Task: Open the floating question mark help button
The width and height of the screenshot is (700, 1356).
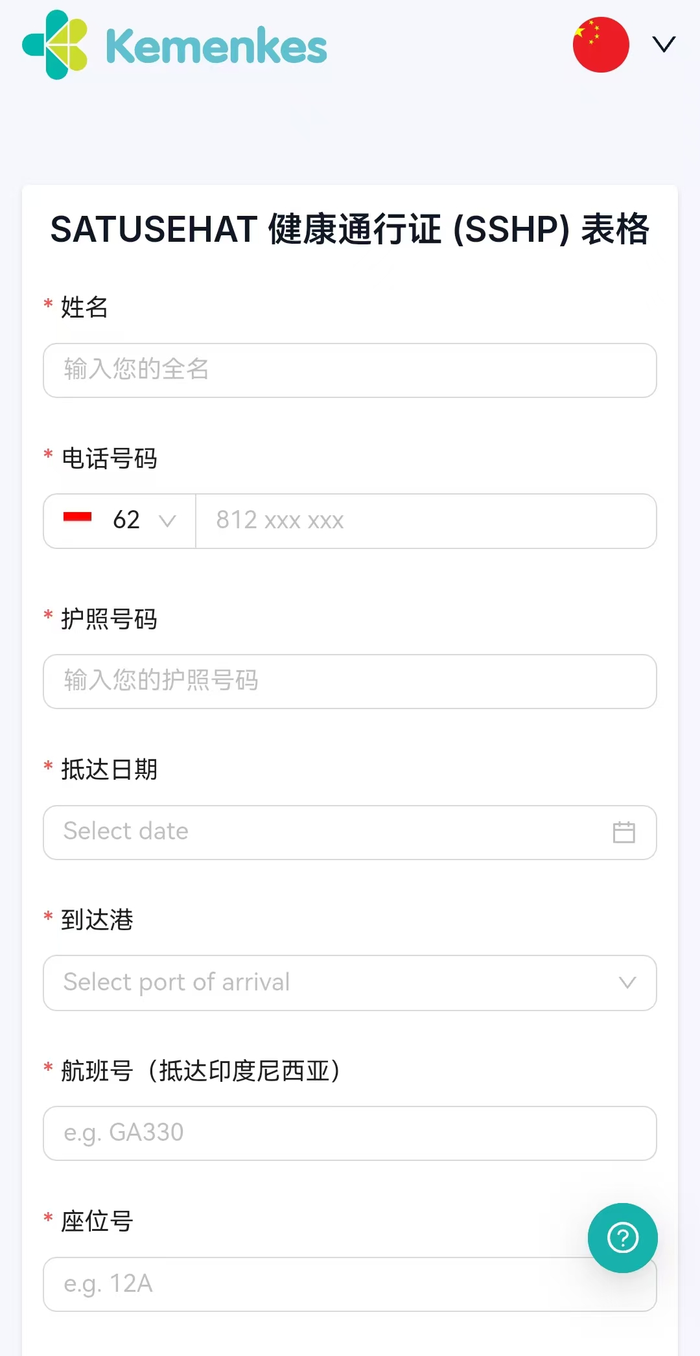Action: click(x=622, y=1238)
